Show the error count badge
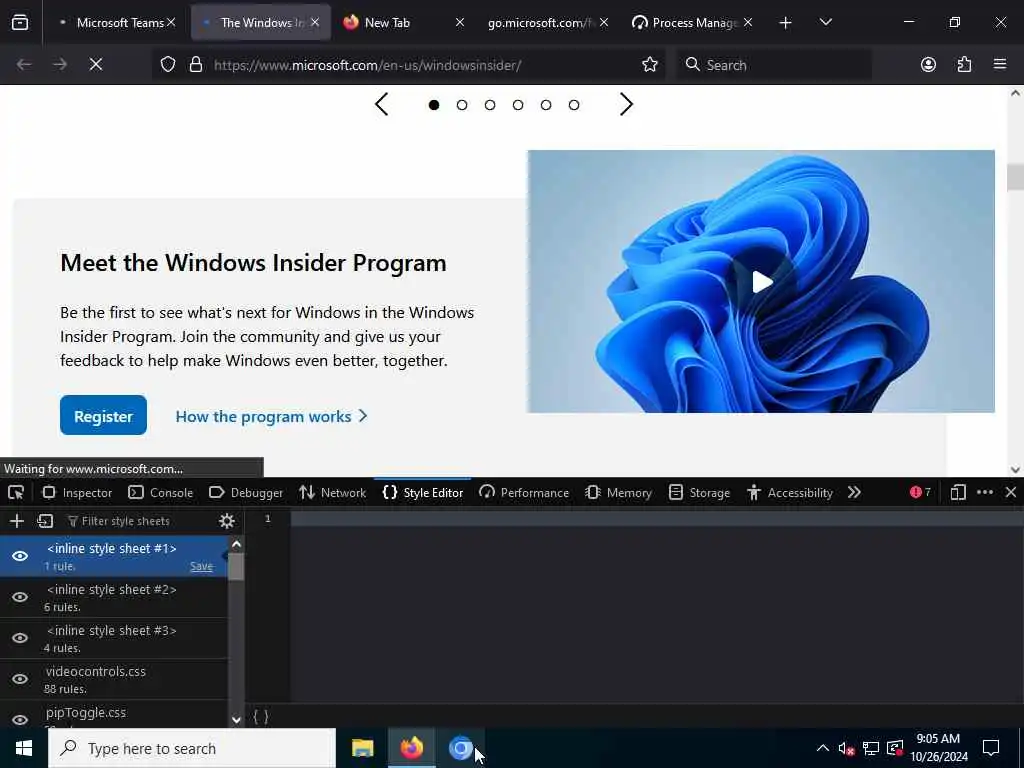Screen dimensions: 1024x768 pyautogui.click(x=920, y=492)
